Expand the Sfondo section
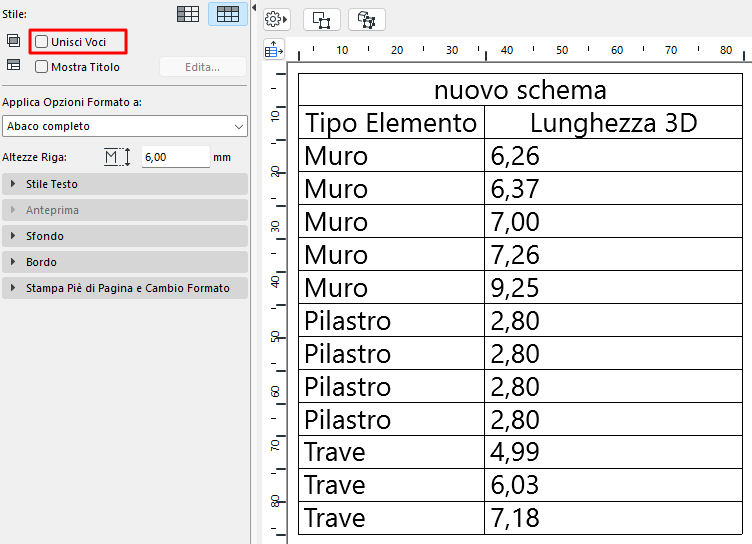Viewport: 752px width, 544px height. (x=125, y=236)
